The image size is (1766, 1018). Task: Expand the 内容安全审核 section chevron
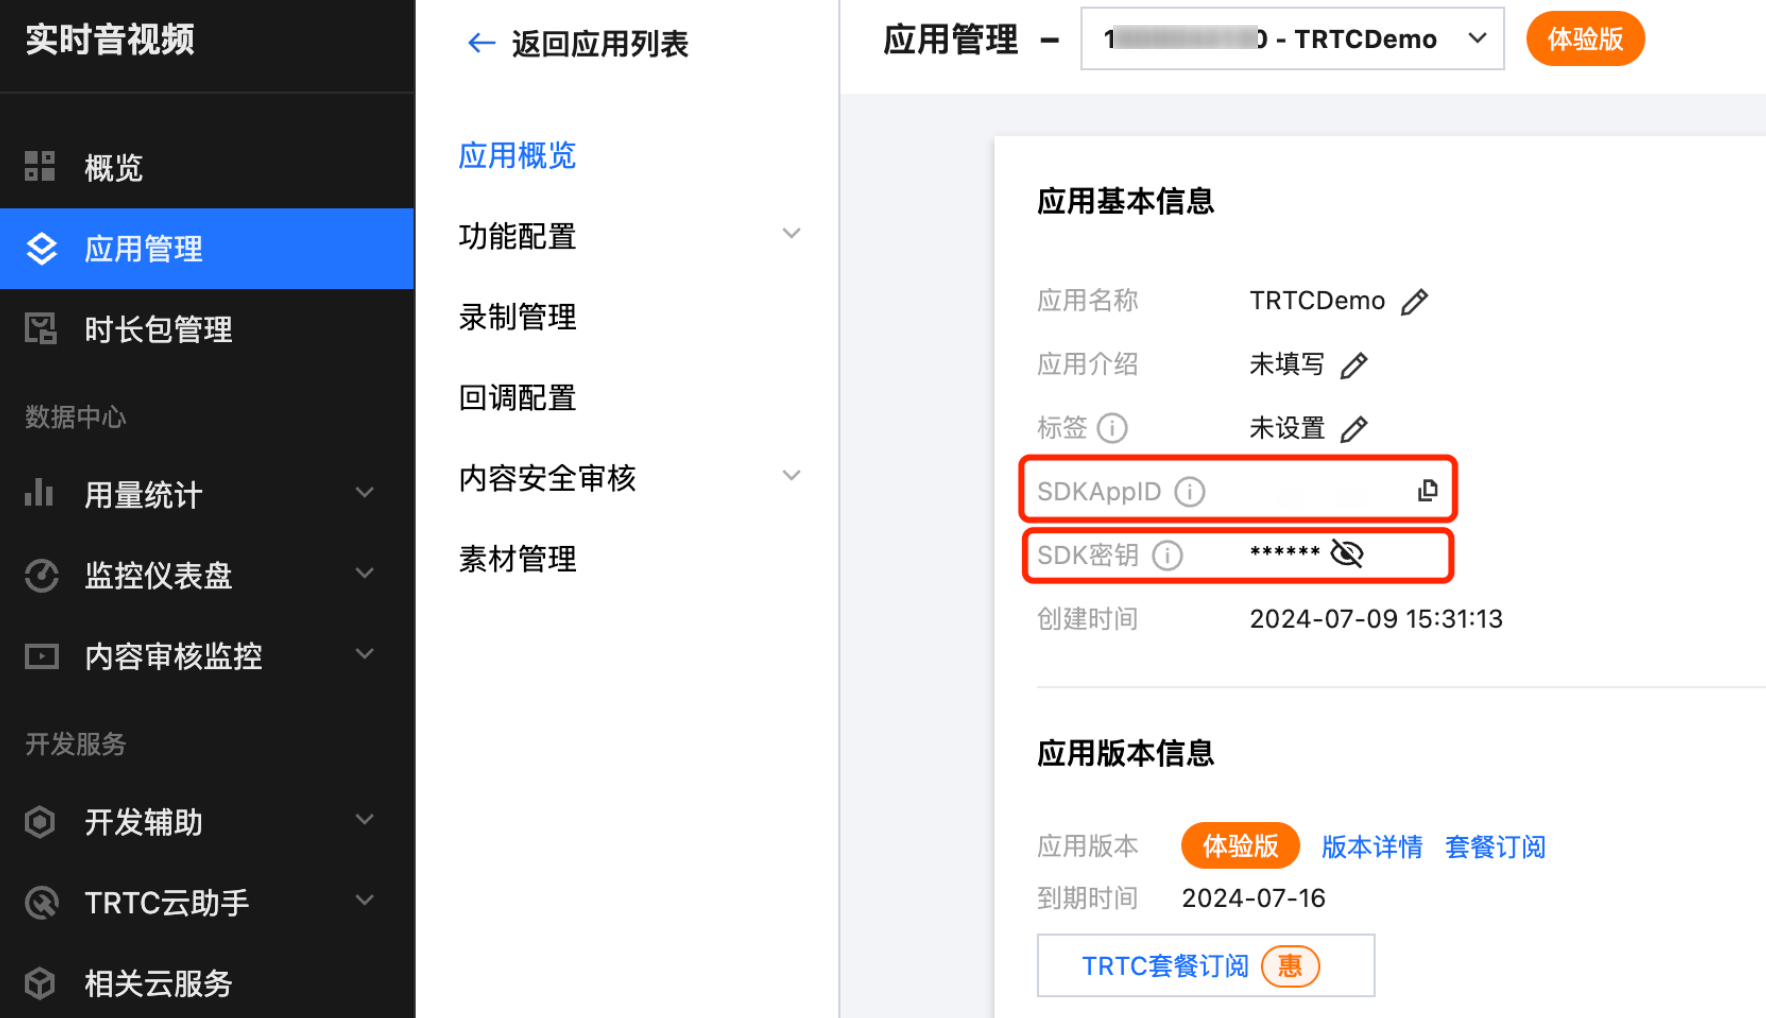[x=791, y=476]
